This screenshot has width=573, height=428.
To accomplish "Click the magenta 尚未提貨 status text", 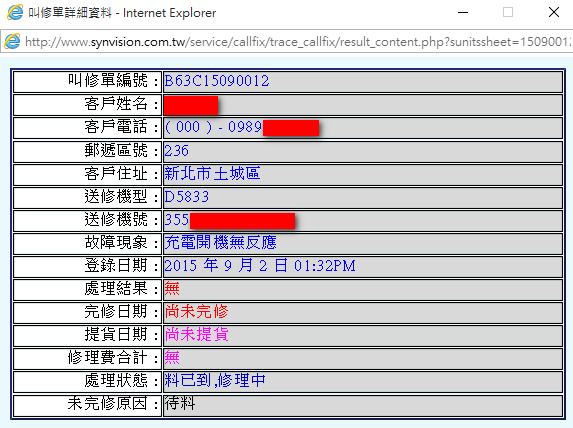I will (x=197, y=335).
